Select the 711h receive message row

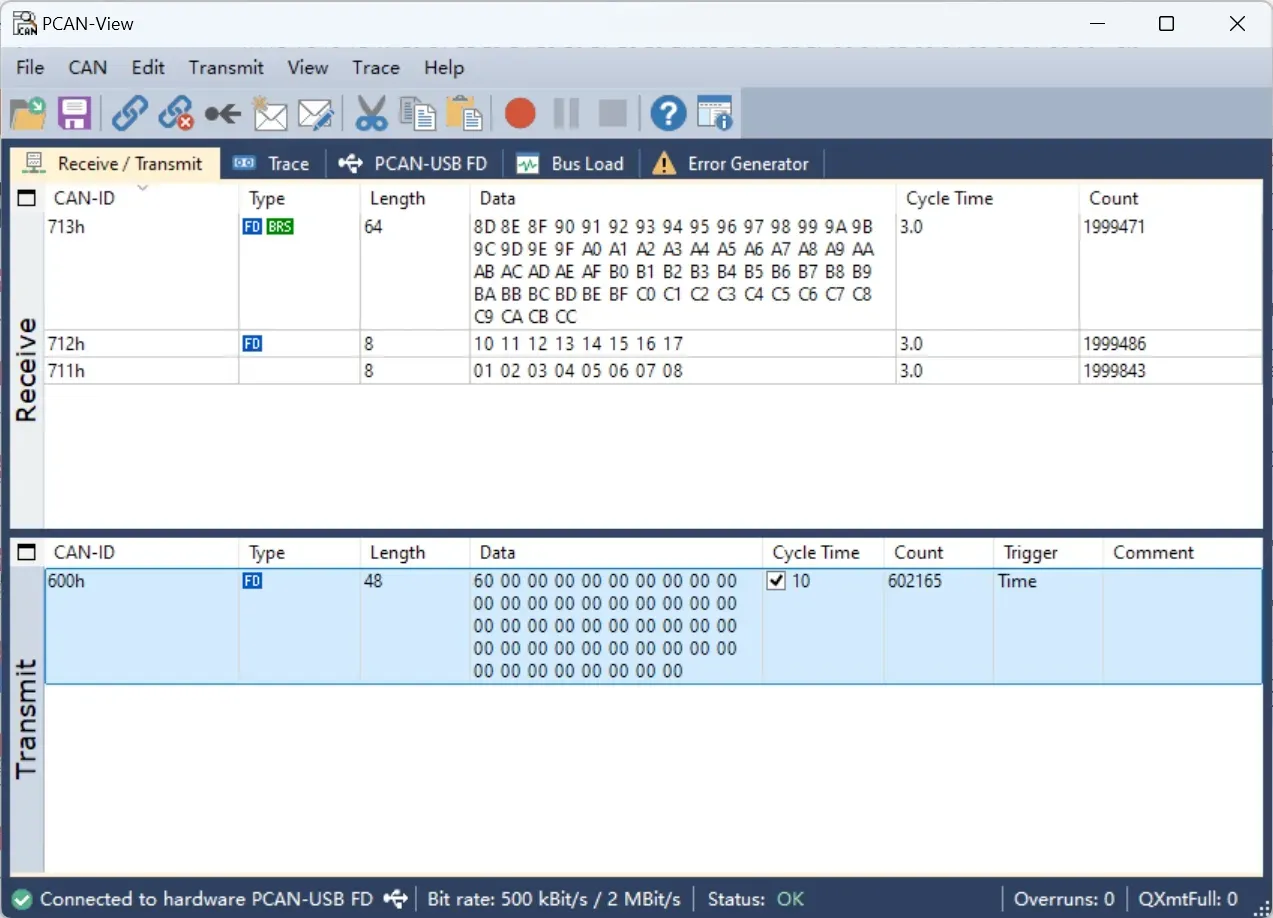pyautogui.click(x=653, y=371)
